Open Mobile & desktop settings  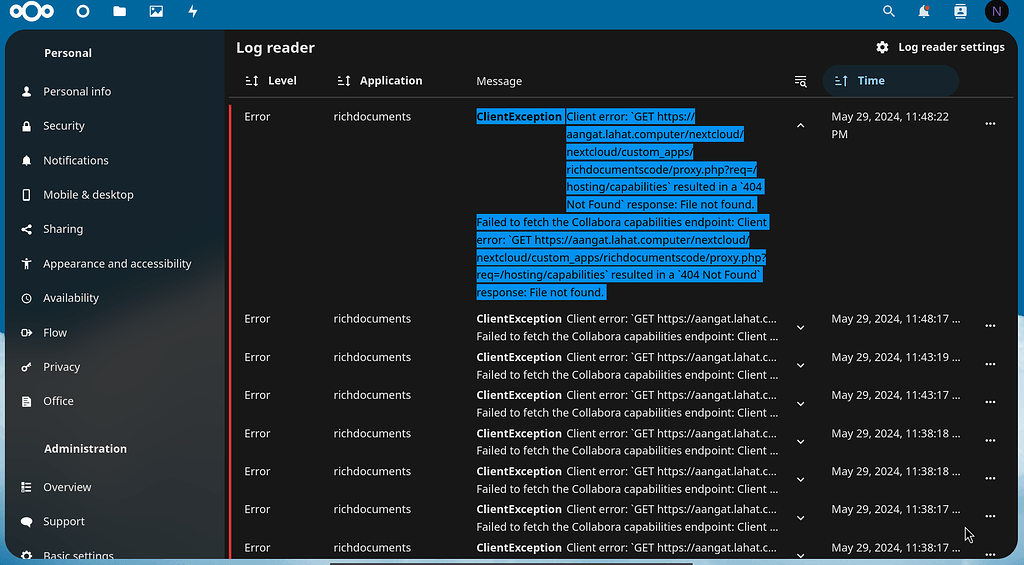click(x=88, y=195)
